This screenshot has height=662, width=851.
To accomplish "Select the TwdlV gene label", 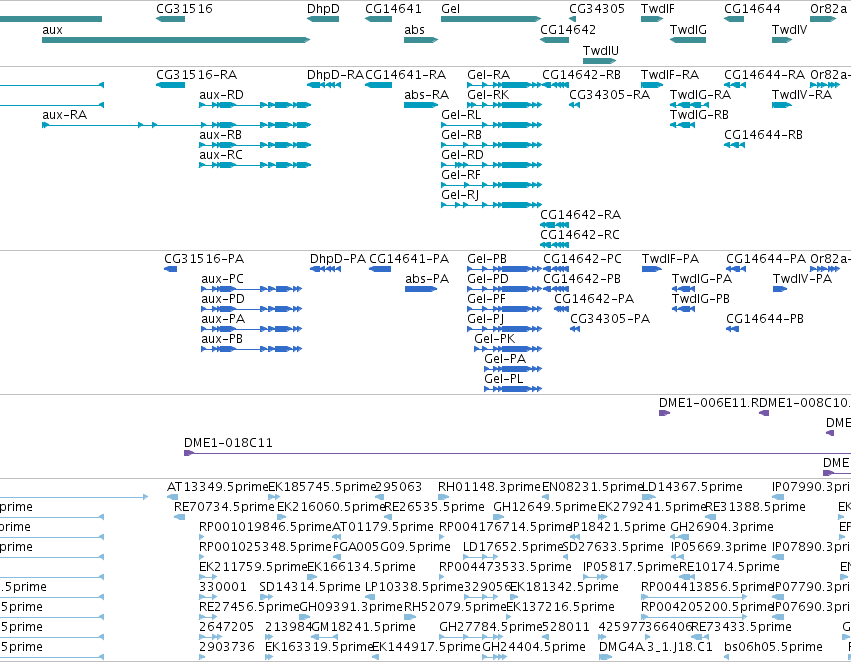I will point(789,30).
